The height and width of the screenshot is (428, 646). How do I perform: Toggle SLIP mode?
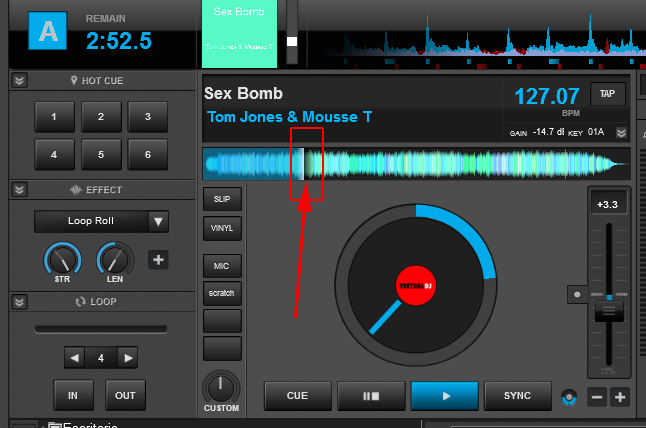coord(222,199)
